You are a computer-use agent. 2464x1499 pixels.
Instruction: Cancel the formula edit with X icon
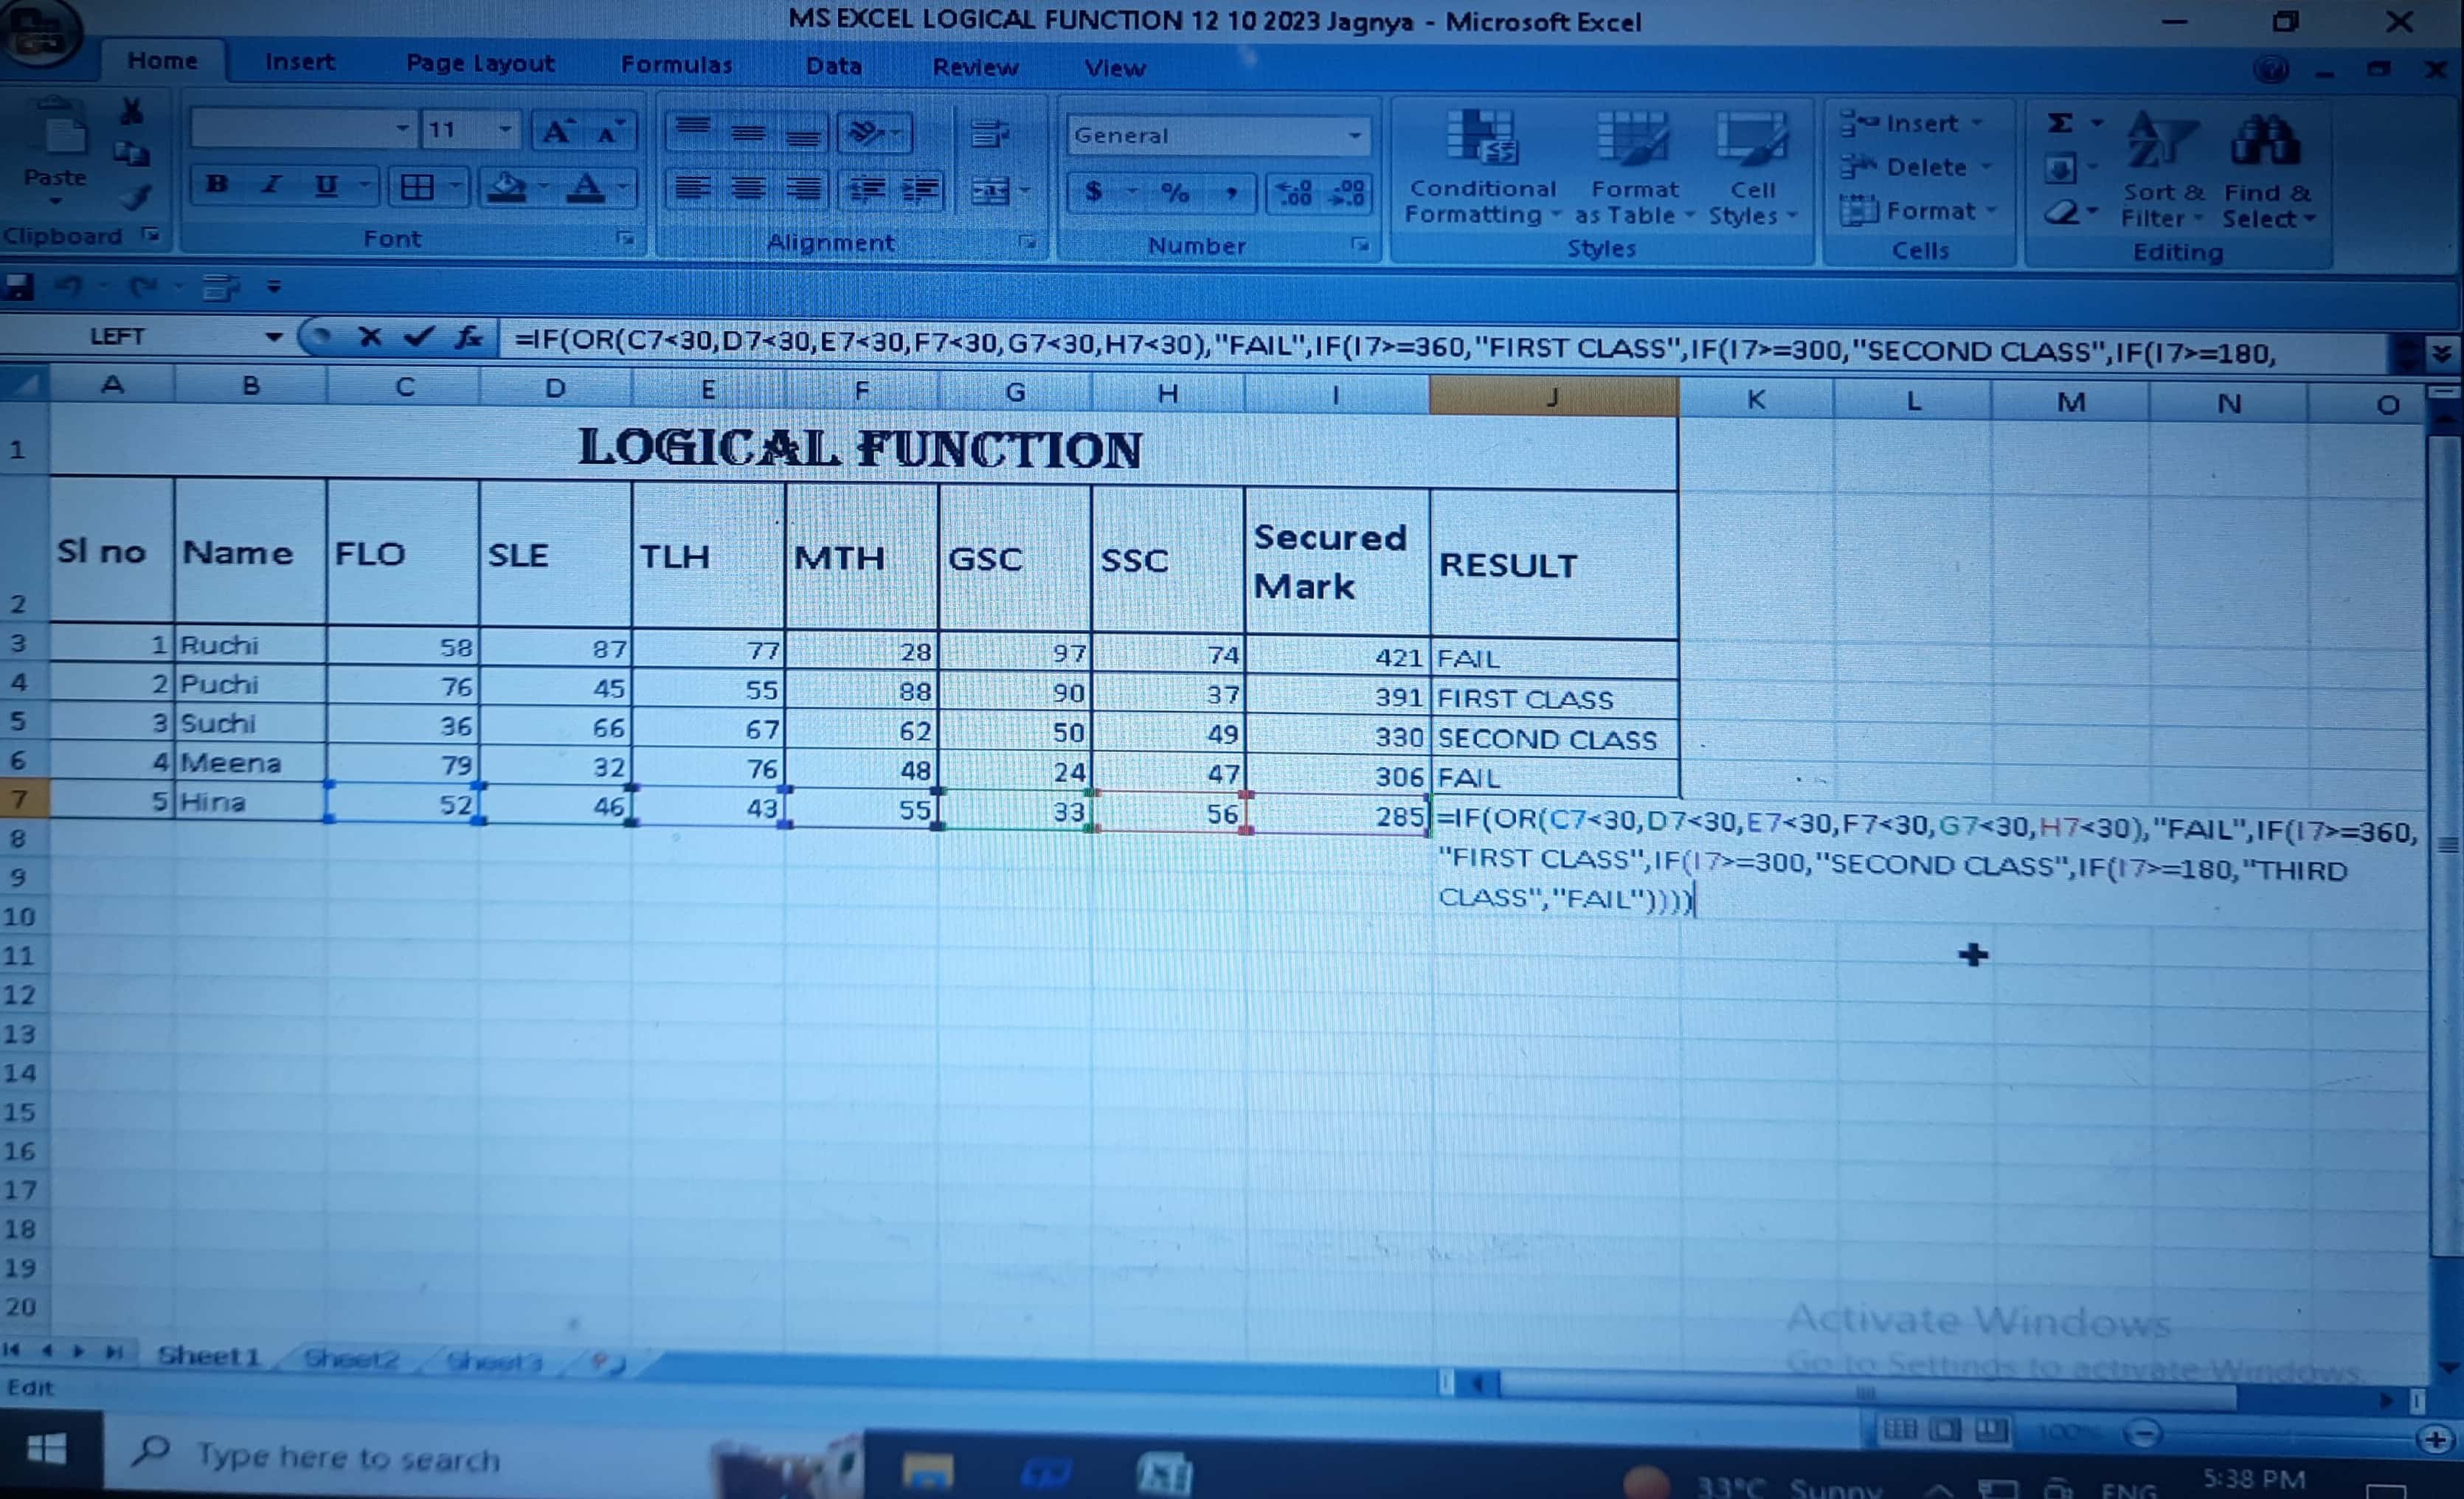click(x=370, y=338)
